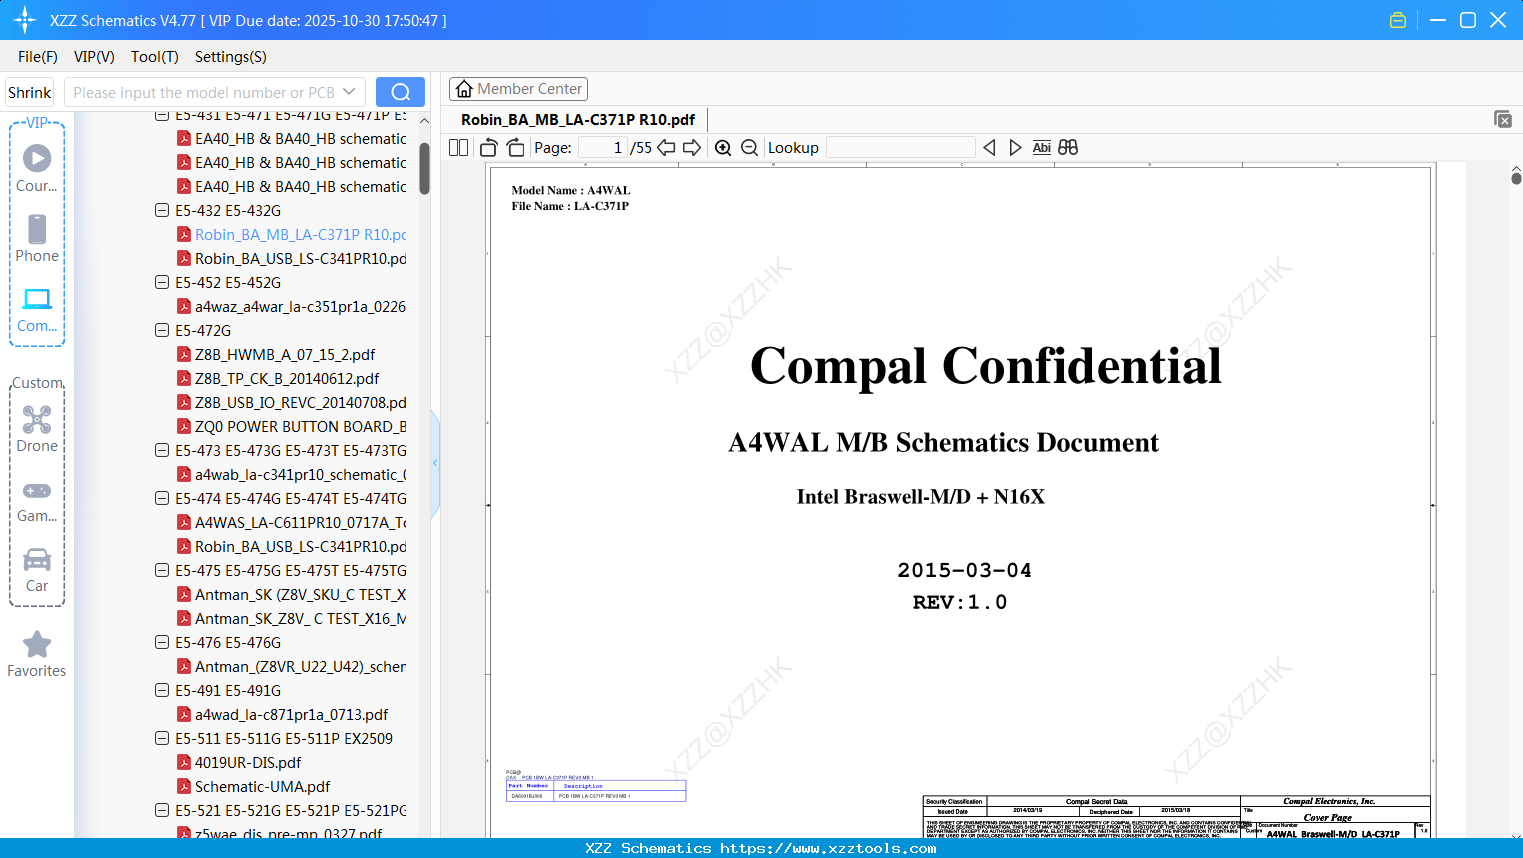This screenshot has width=1523, height=858.
Task: Open the Z8B_USB_IO_REVC_20140708 file
Action: (292, 402)
